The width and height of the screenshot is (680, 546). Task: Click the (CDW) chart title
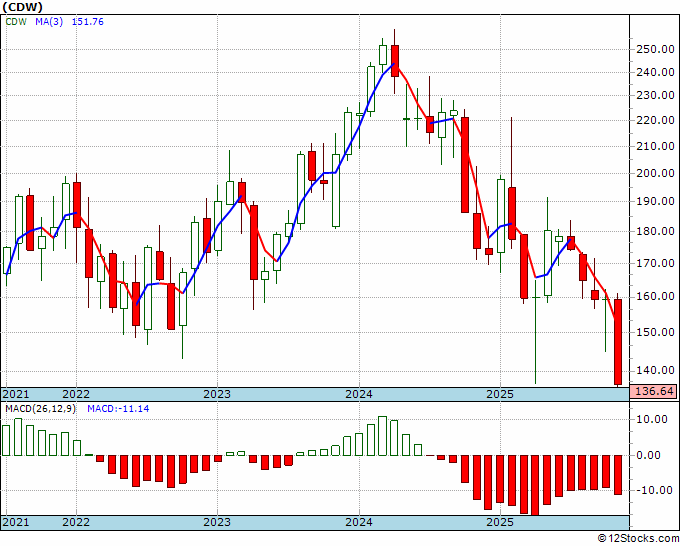pos(23,7)
